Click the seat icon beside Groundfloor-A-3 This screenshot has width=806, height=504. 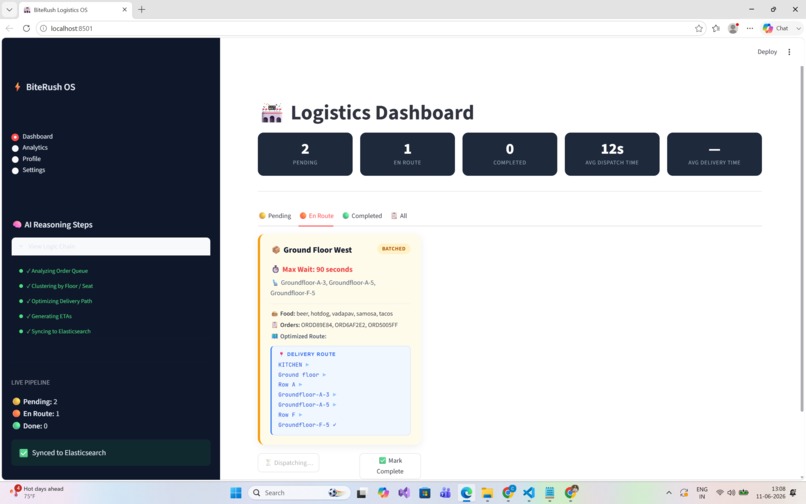tap(275, 282)
